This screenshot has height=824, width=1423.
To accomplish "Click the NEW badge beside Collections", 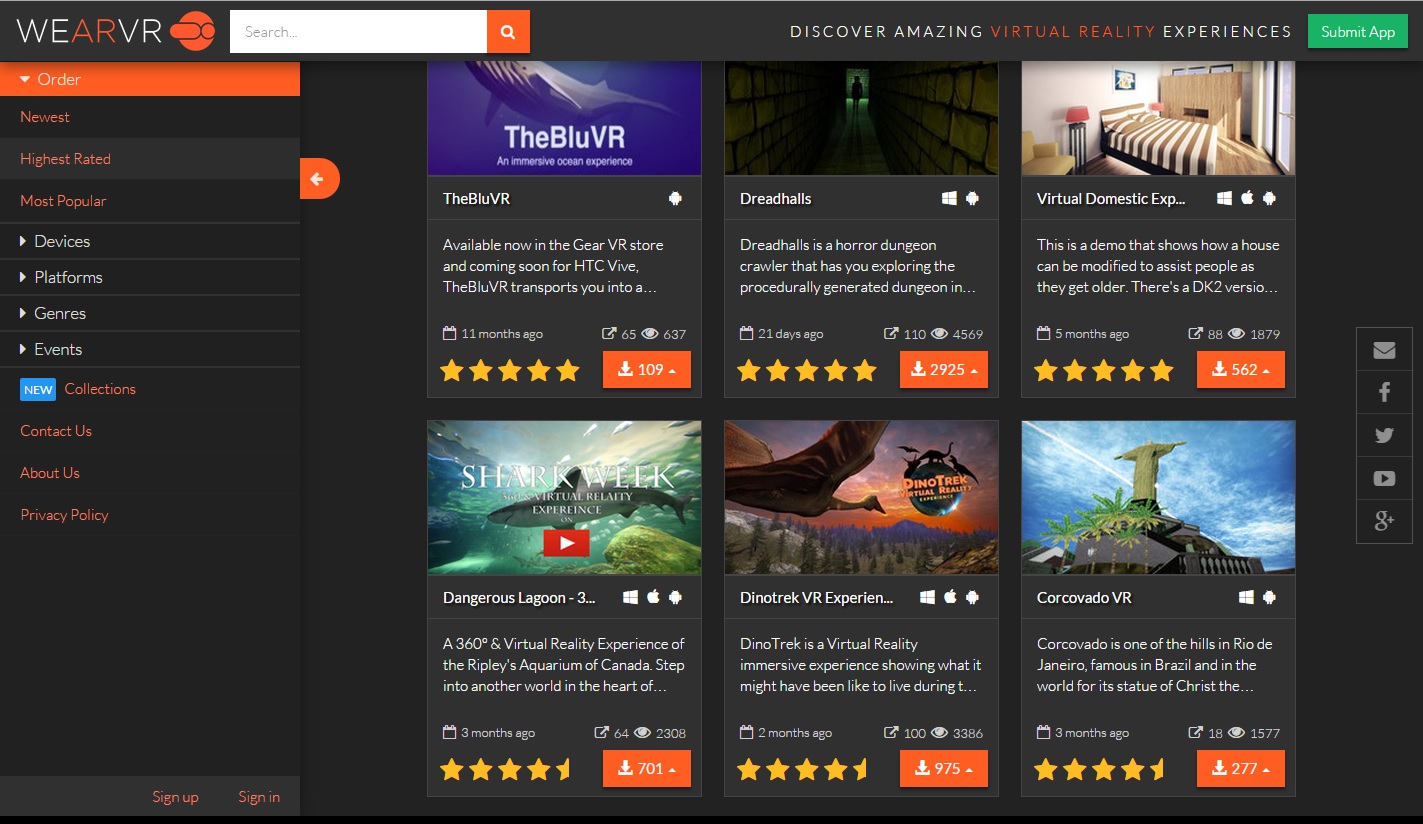I will tap(38, 390).
